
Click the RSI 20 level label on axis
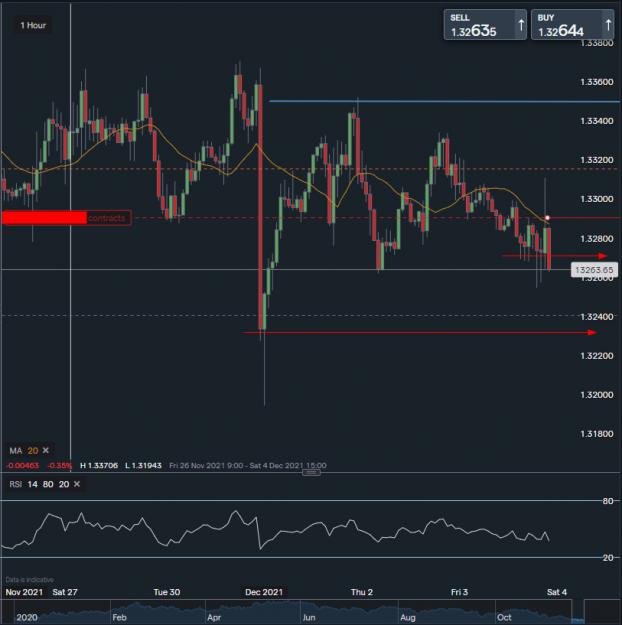click(608, 558)
